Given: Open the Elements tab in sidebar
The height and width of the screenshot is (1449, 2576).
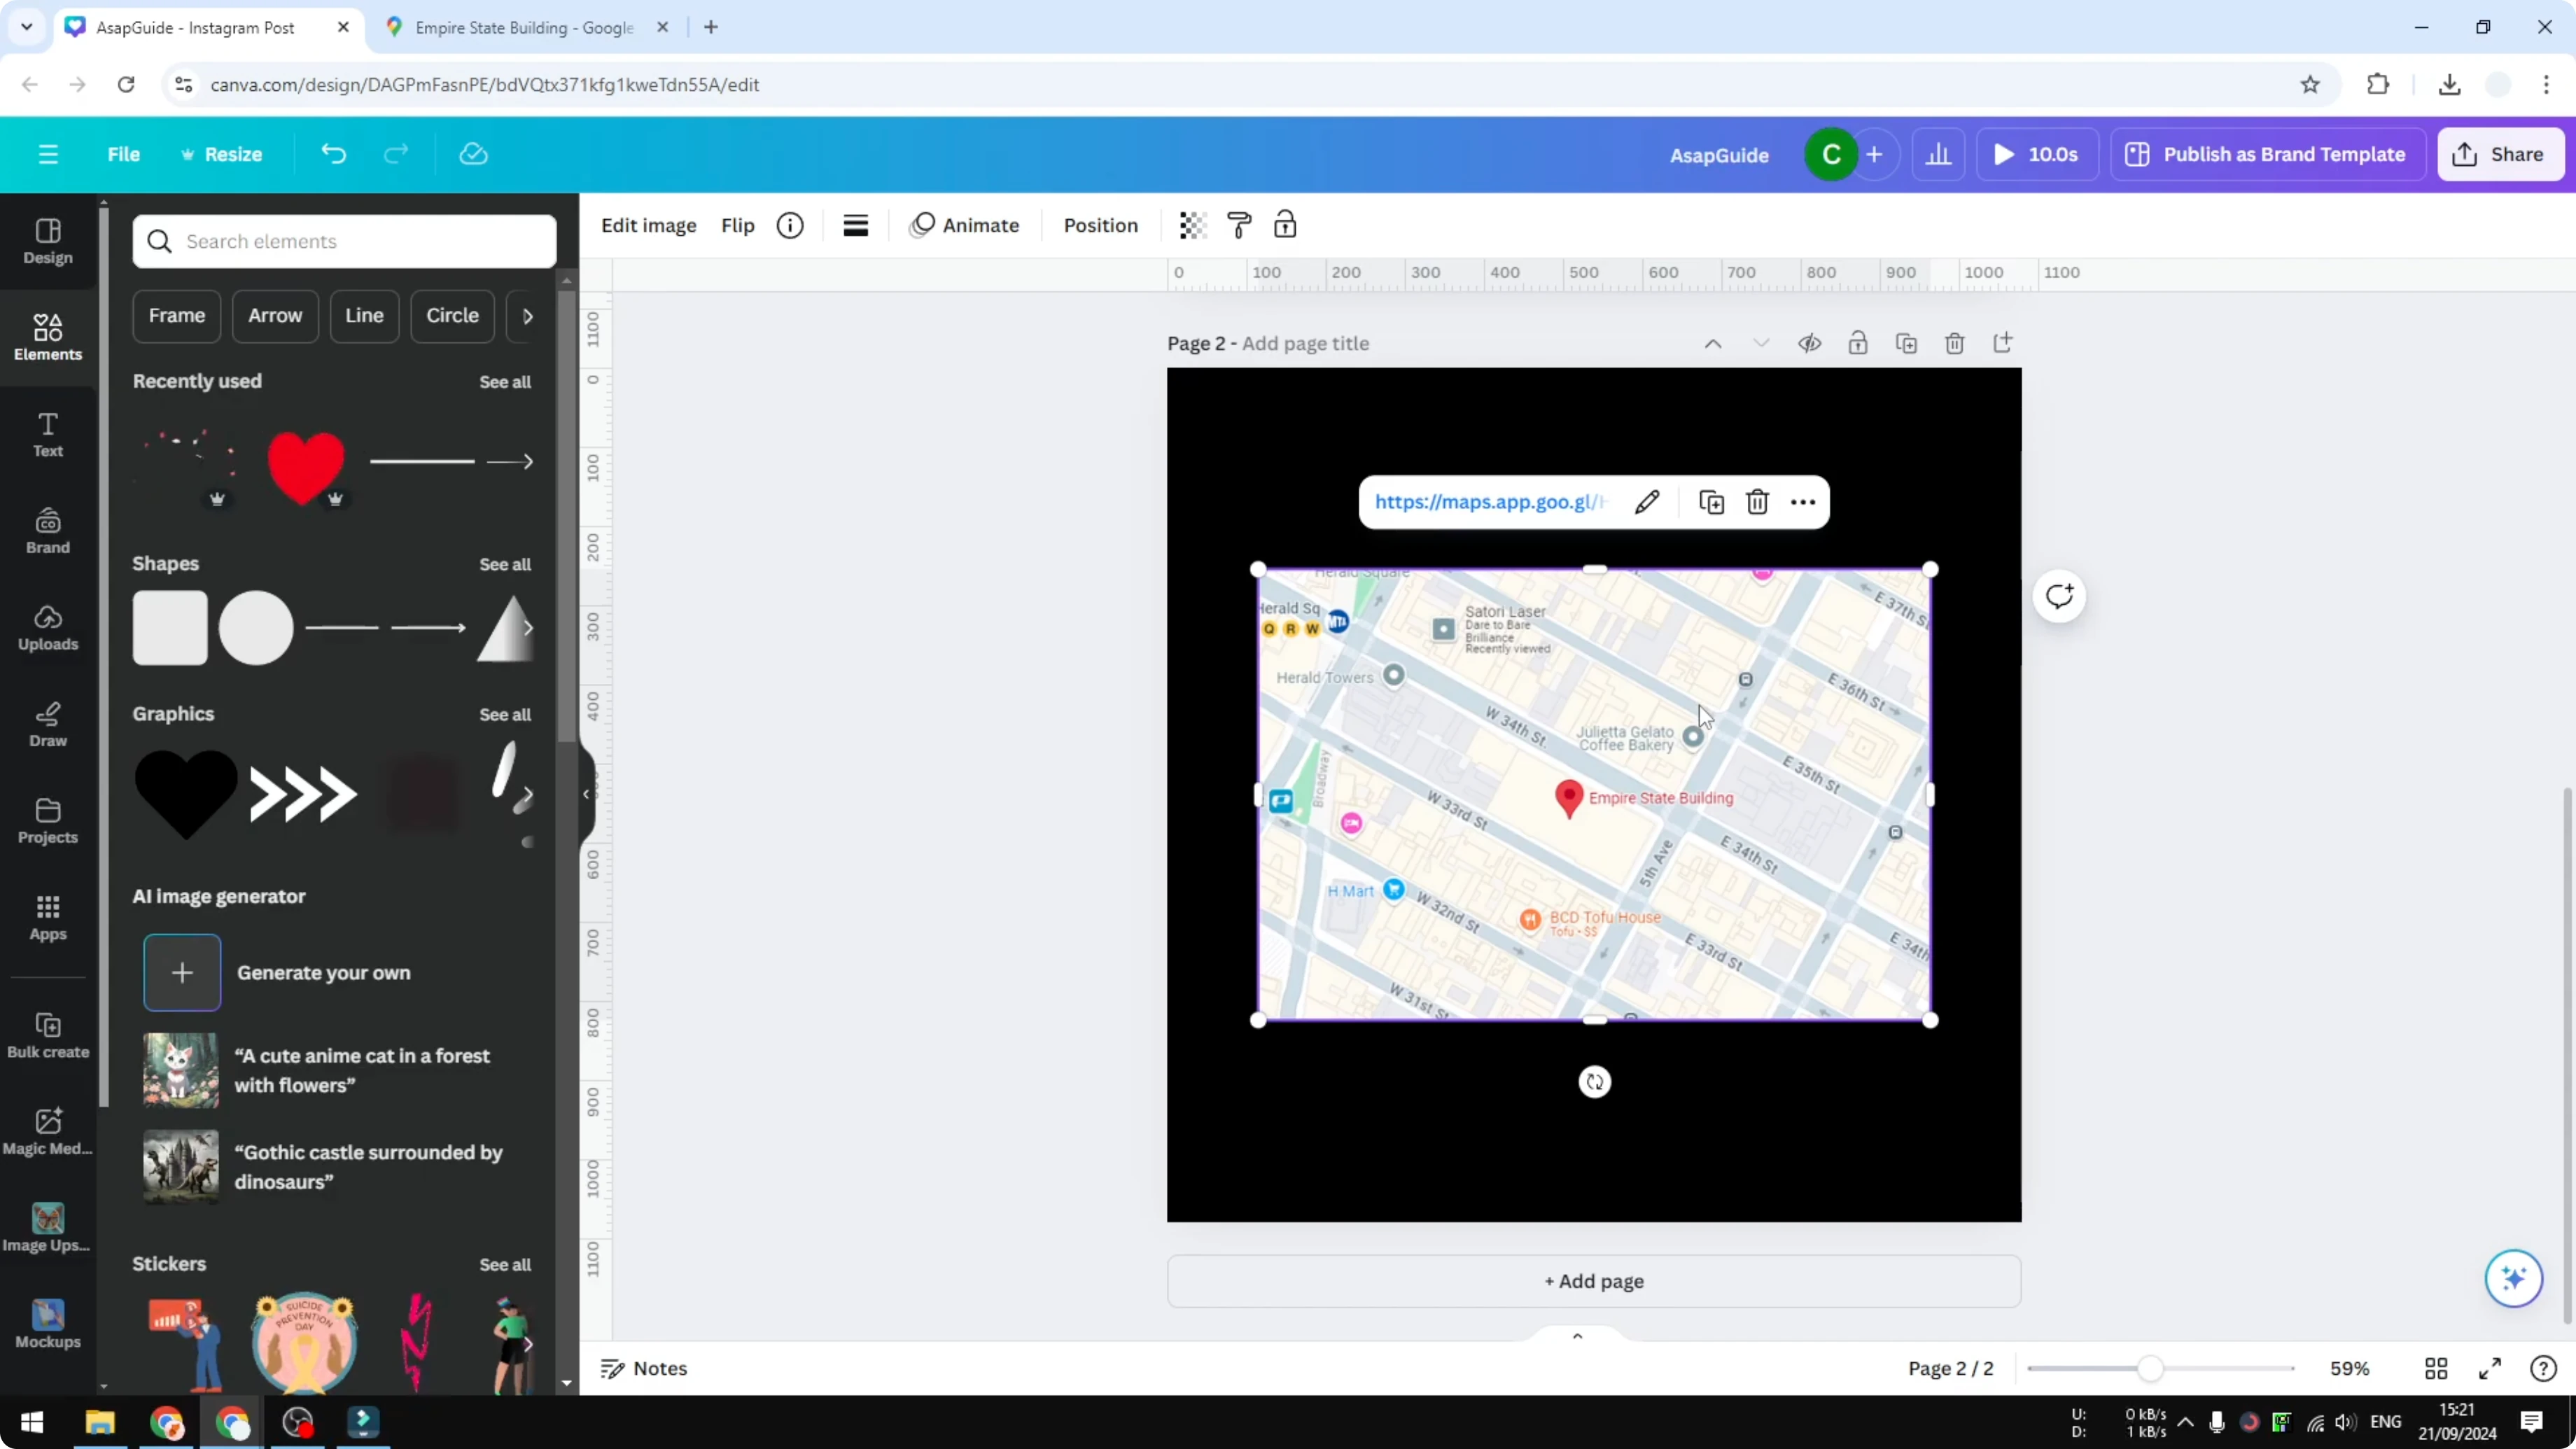Looking at the screenshot, I should pos(48,338).
